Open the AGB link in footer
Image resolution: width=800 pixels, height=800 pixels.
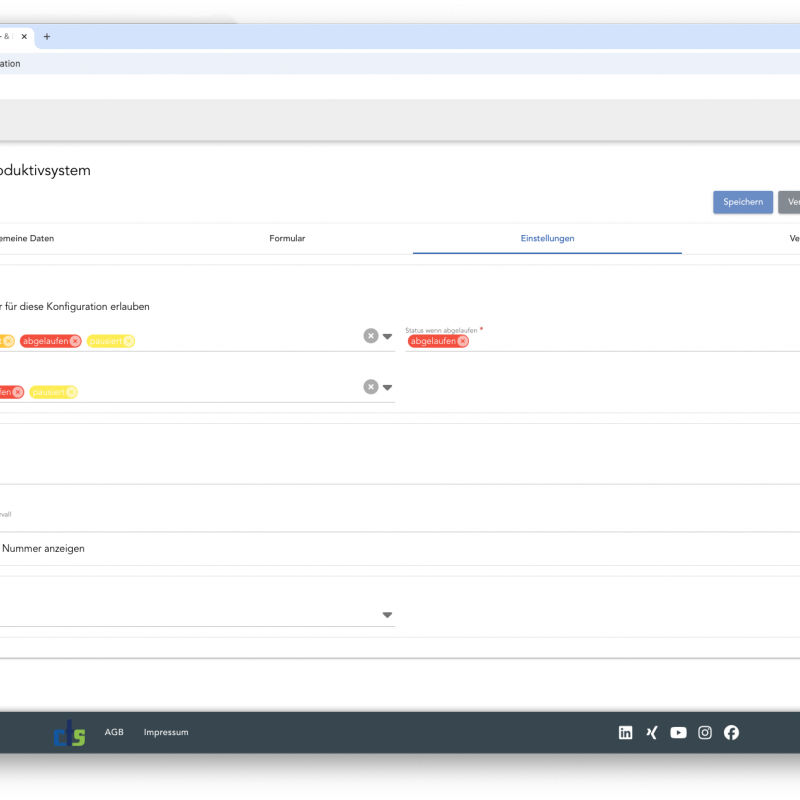(x=114, y=733)
